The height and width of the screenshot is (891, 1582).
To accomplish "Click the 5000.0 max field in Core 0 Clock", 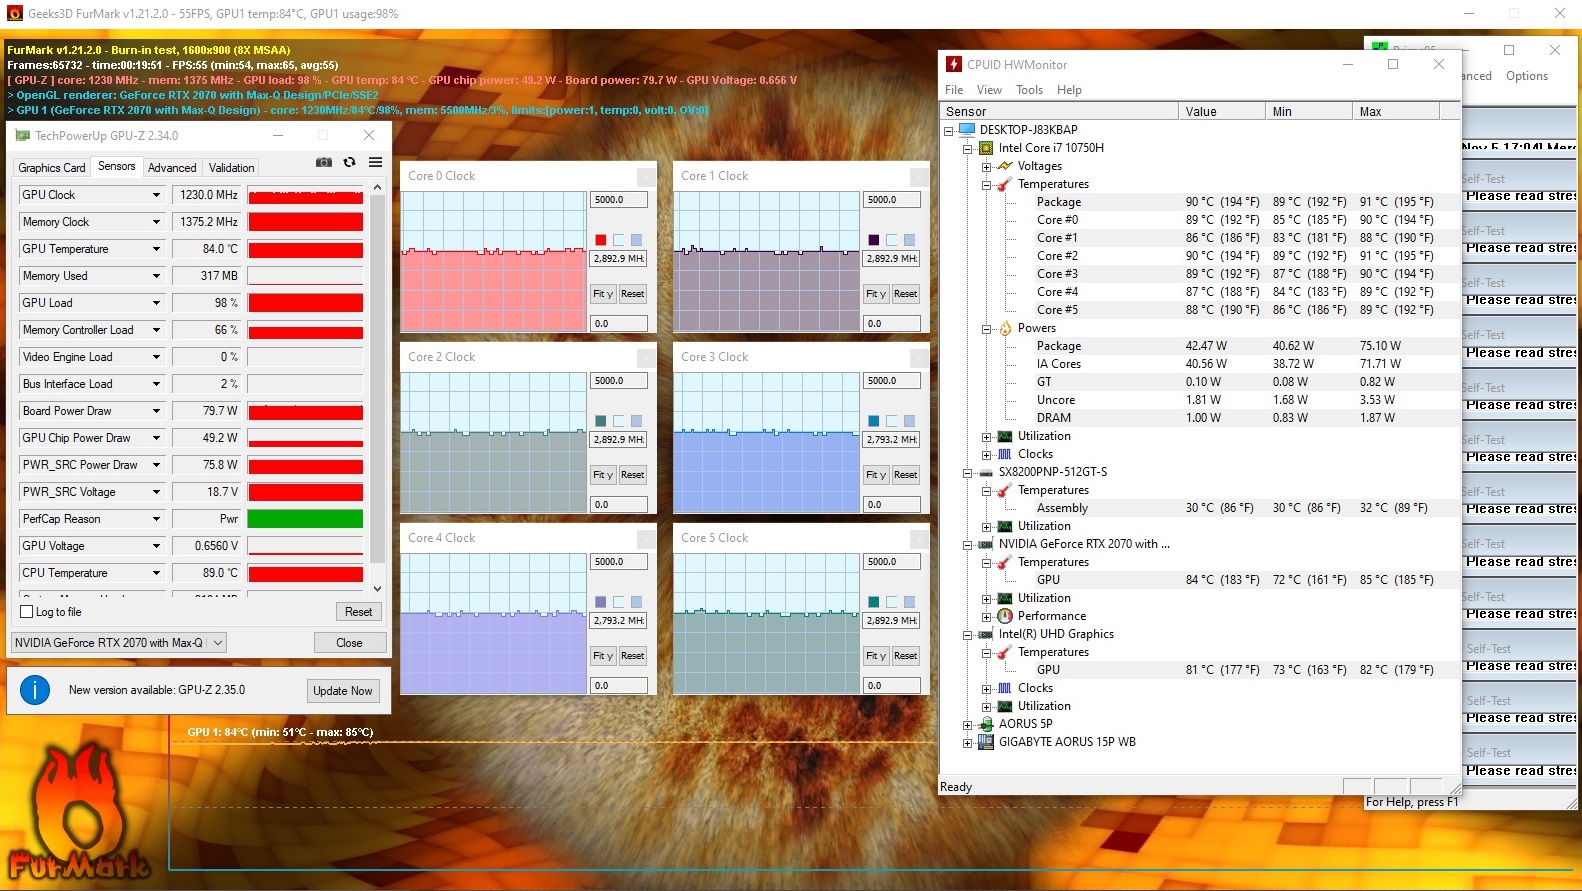I will [619, 200].
